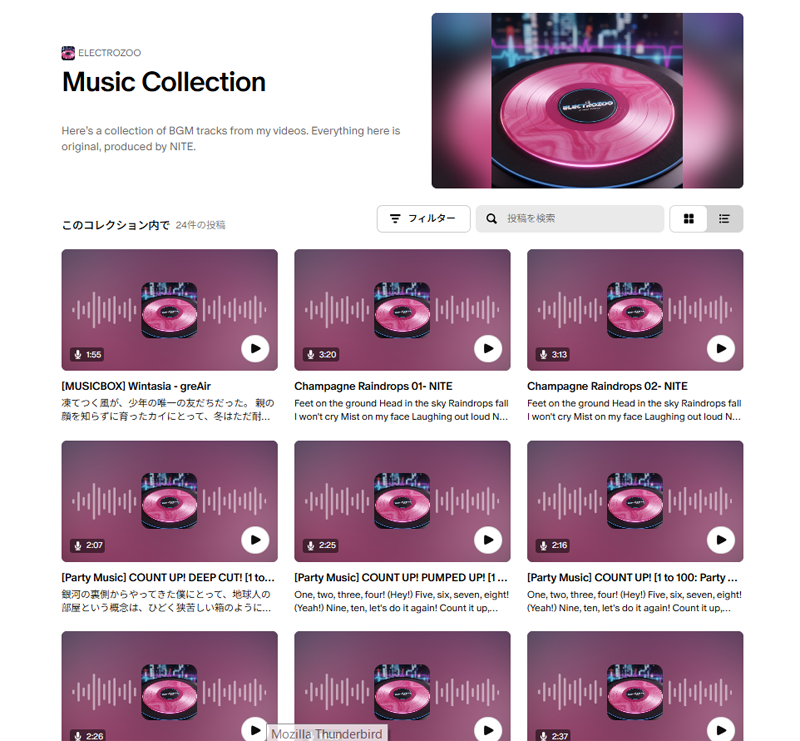Open title [Party Music] COUNT UP! DEEP CUT!
The height and width of the screenshot is (741, 800).
click(x=168, y=578)
